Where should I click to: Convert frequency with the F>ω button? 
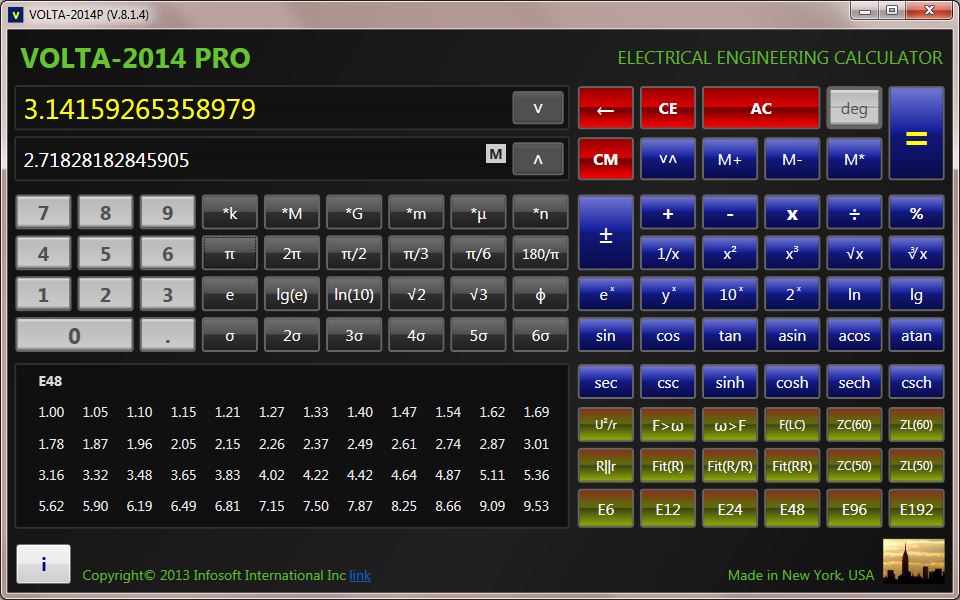(x=668, y=424)
